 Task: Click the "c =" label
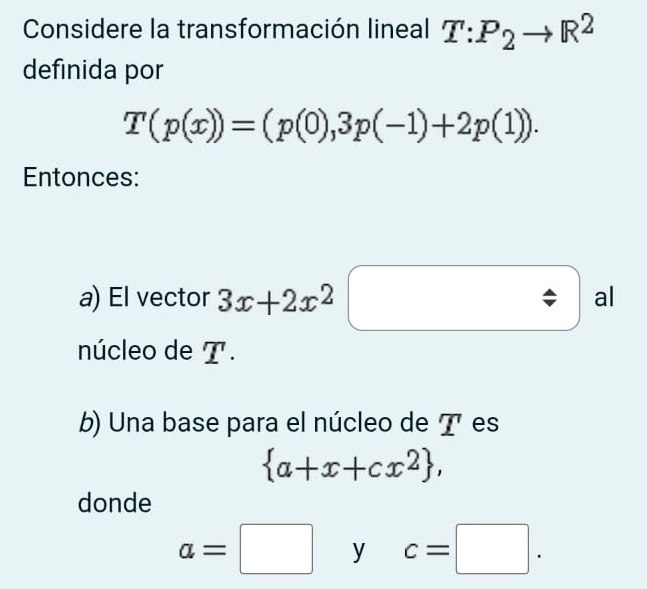pyautogui.click(x=425, y=550)
